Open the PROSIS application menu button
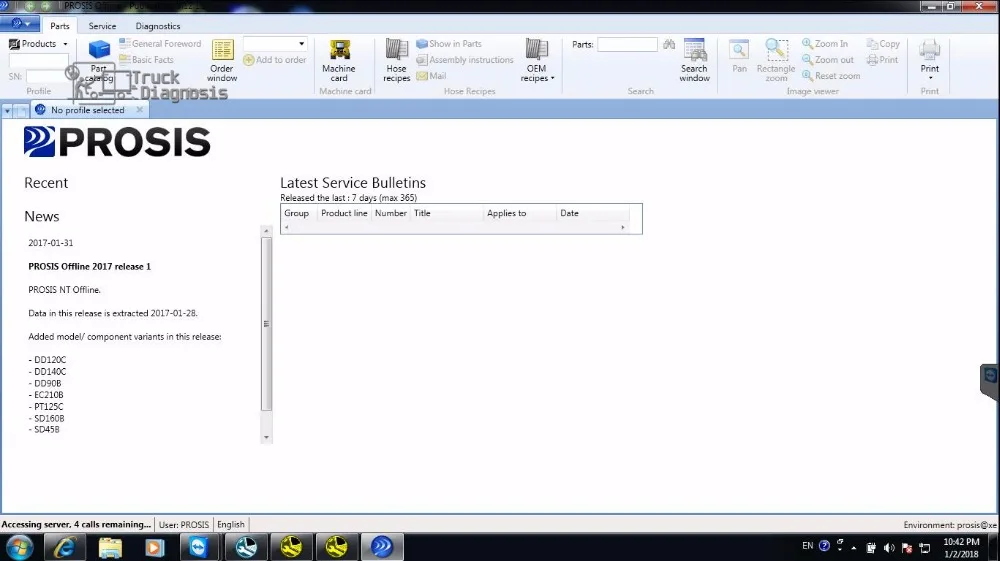1000x561 pixels. 20,24
